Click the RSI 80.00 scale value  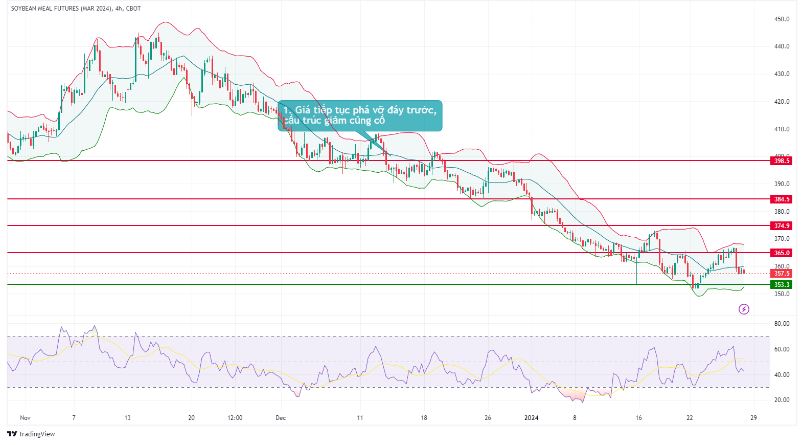click(x=781, y=324)
